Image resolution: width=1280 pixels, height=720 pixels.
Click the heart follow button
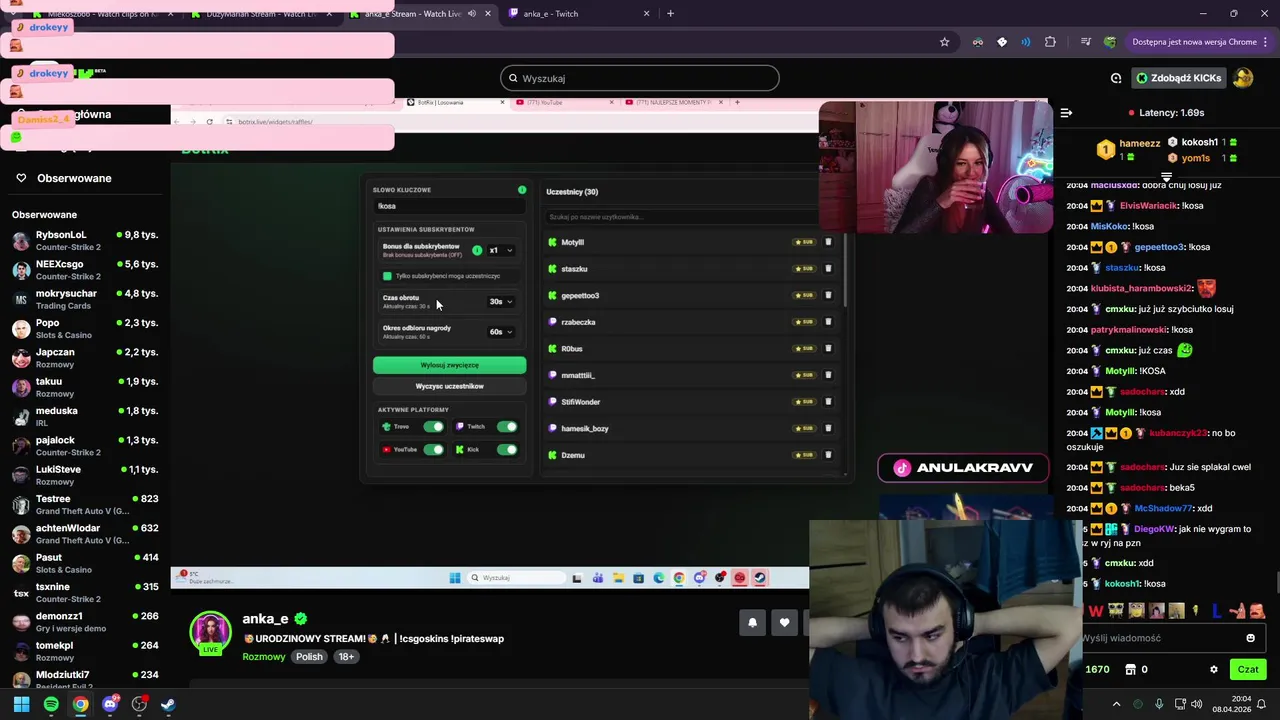click(784, 622)
